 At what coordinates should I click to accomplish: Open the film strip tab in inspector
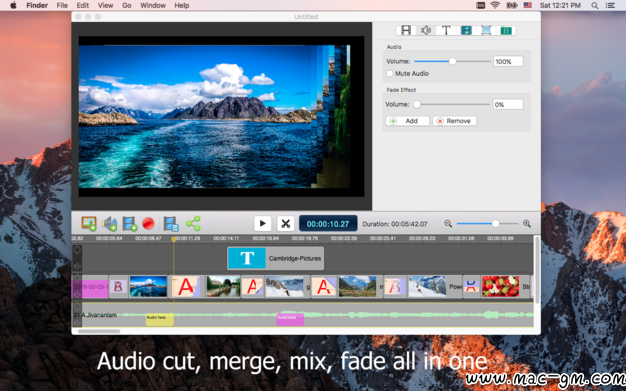[406, 30]
